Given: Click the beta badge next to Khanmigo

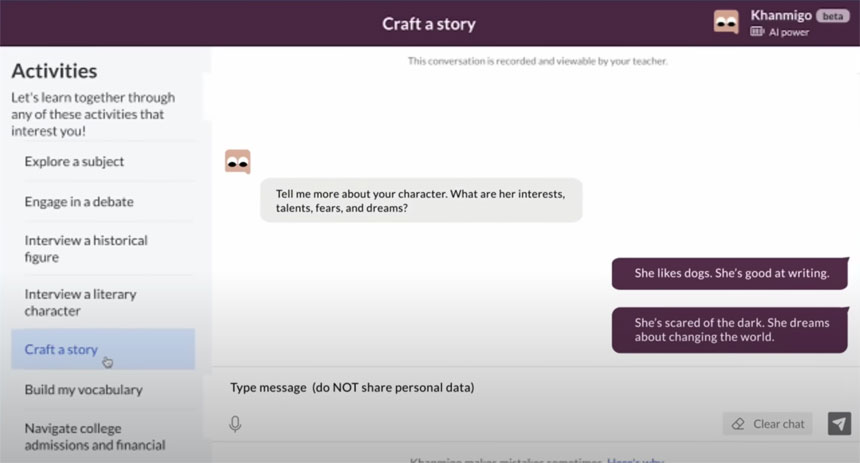Looking at the screenshot, I should point(833,16).
